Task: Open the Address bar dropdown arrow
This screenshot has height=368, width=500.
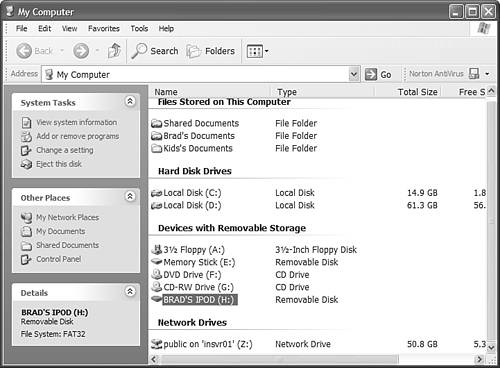Action: [x=354, y=74]
